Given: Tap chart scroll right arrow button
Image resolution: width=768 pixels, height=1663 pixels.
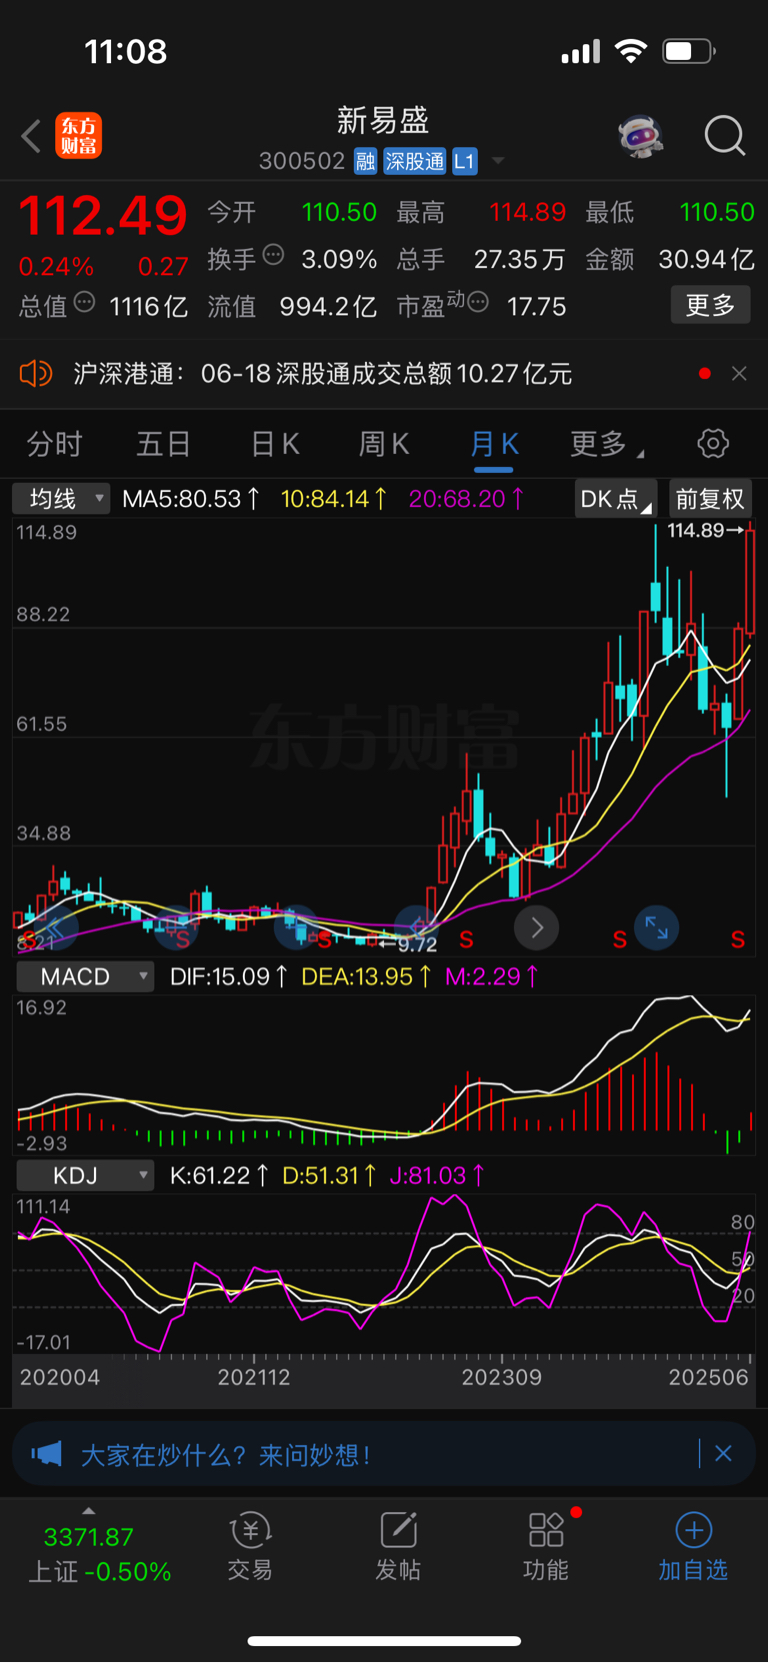Looking at the screenshot, I should point(536,928).
